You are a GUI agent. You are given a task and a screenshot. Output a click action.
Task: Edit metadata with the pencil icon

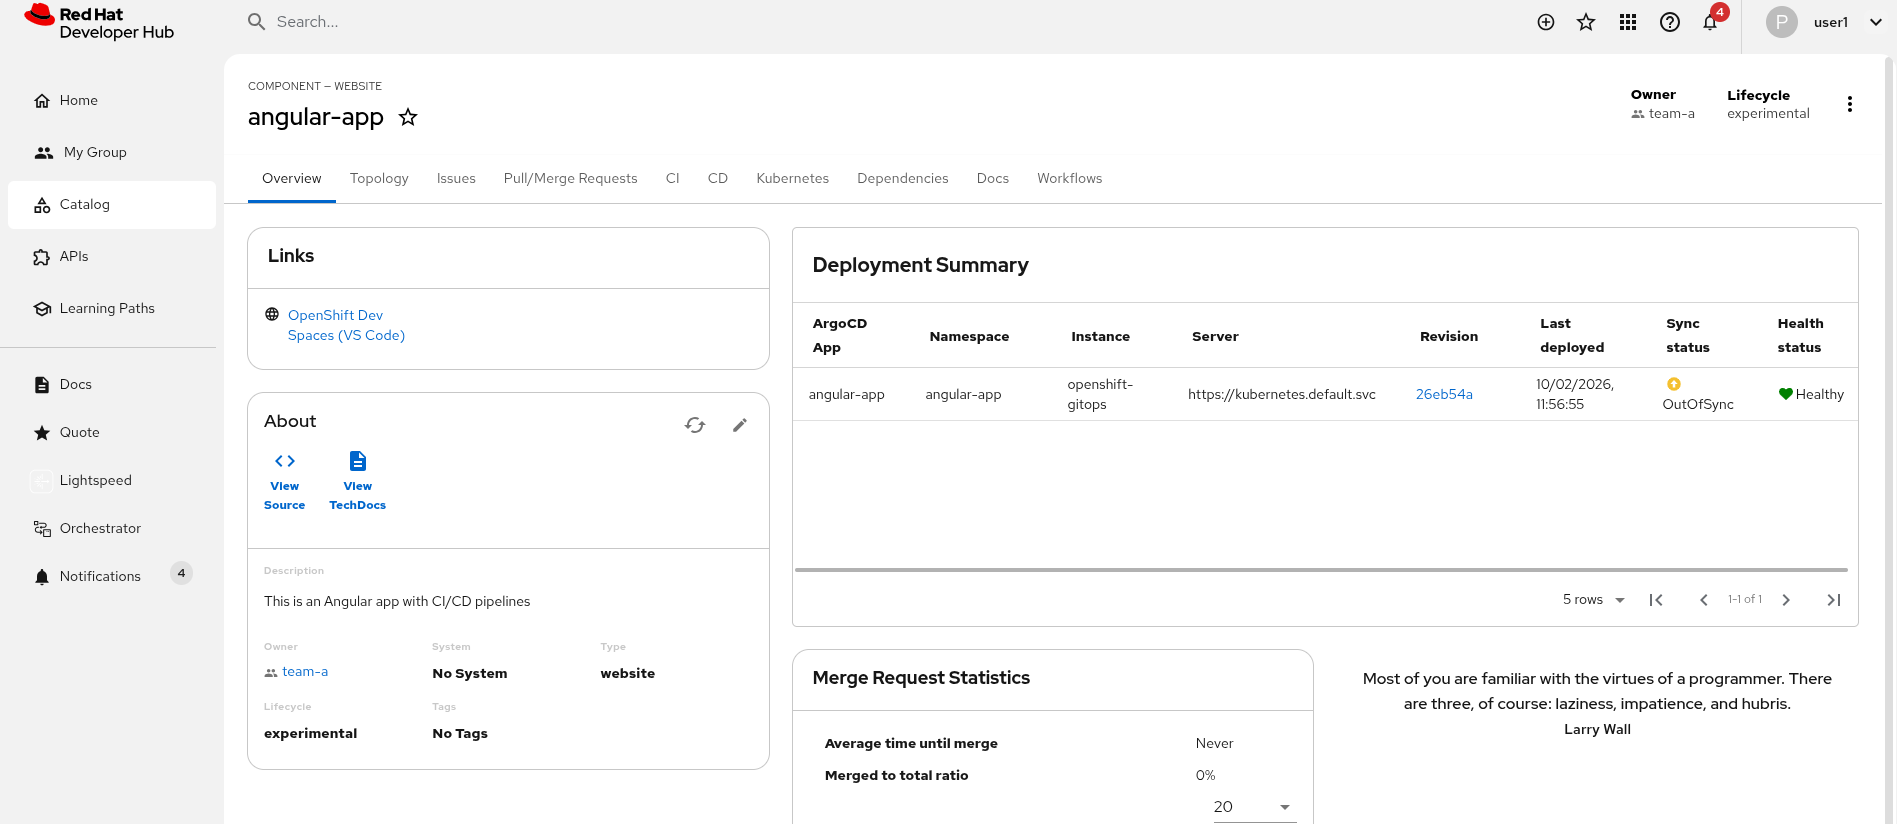coord(740,425)
